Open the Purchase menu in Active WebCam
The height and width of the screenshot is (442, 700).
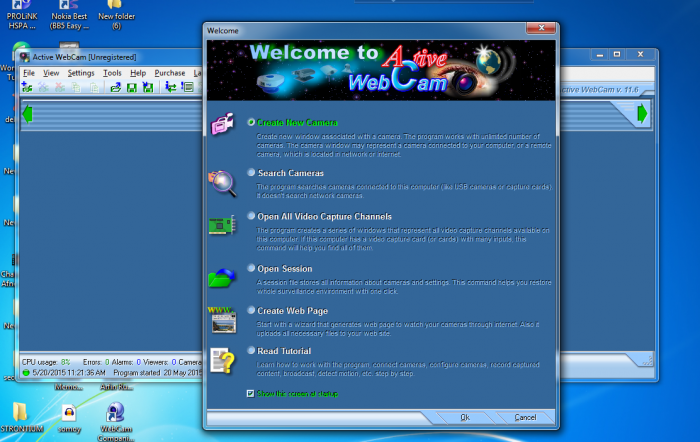point(170,73)
